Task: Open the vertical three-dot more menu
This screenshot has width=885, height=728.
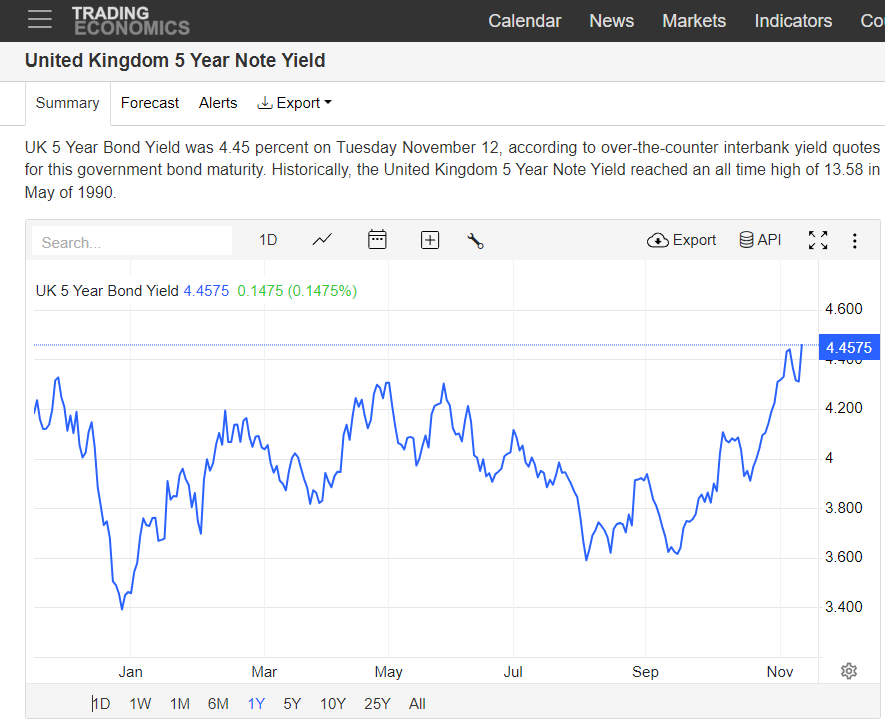Action: pyautogui.click(x=855, y=241)
